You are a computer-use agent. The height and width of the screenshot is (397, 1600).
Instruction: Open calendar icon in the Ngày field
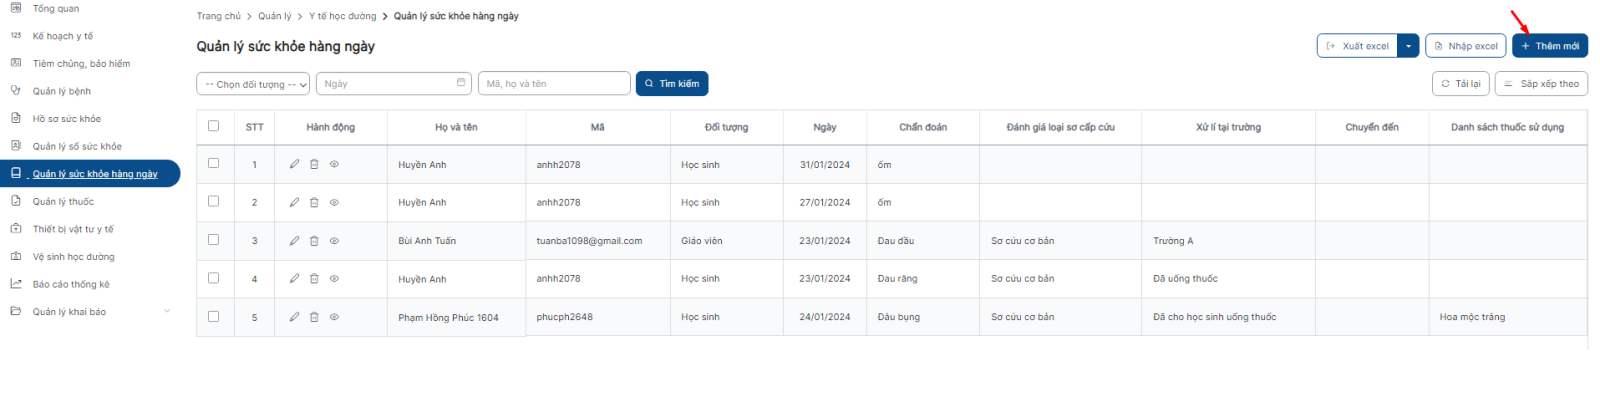click(461, 83)
